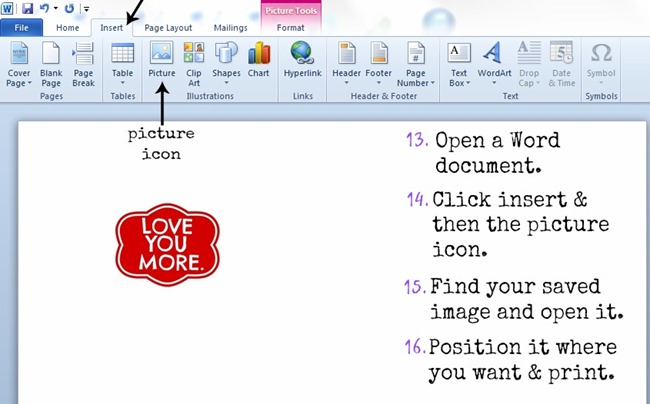Redo the last action

coord(70,8)
